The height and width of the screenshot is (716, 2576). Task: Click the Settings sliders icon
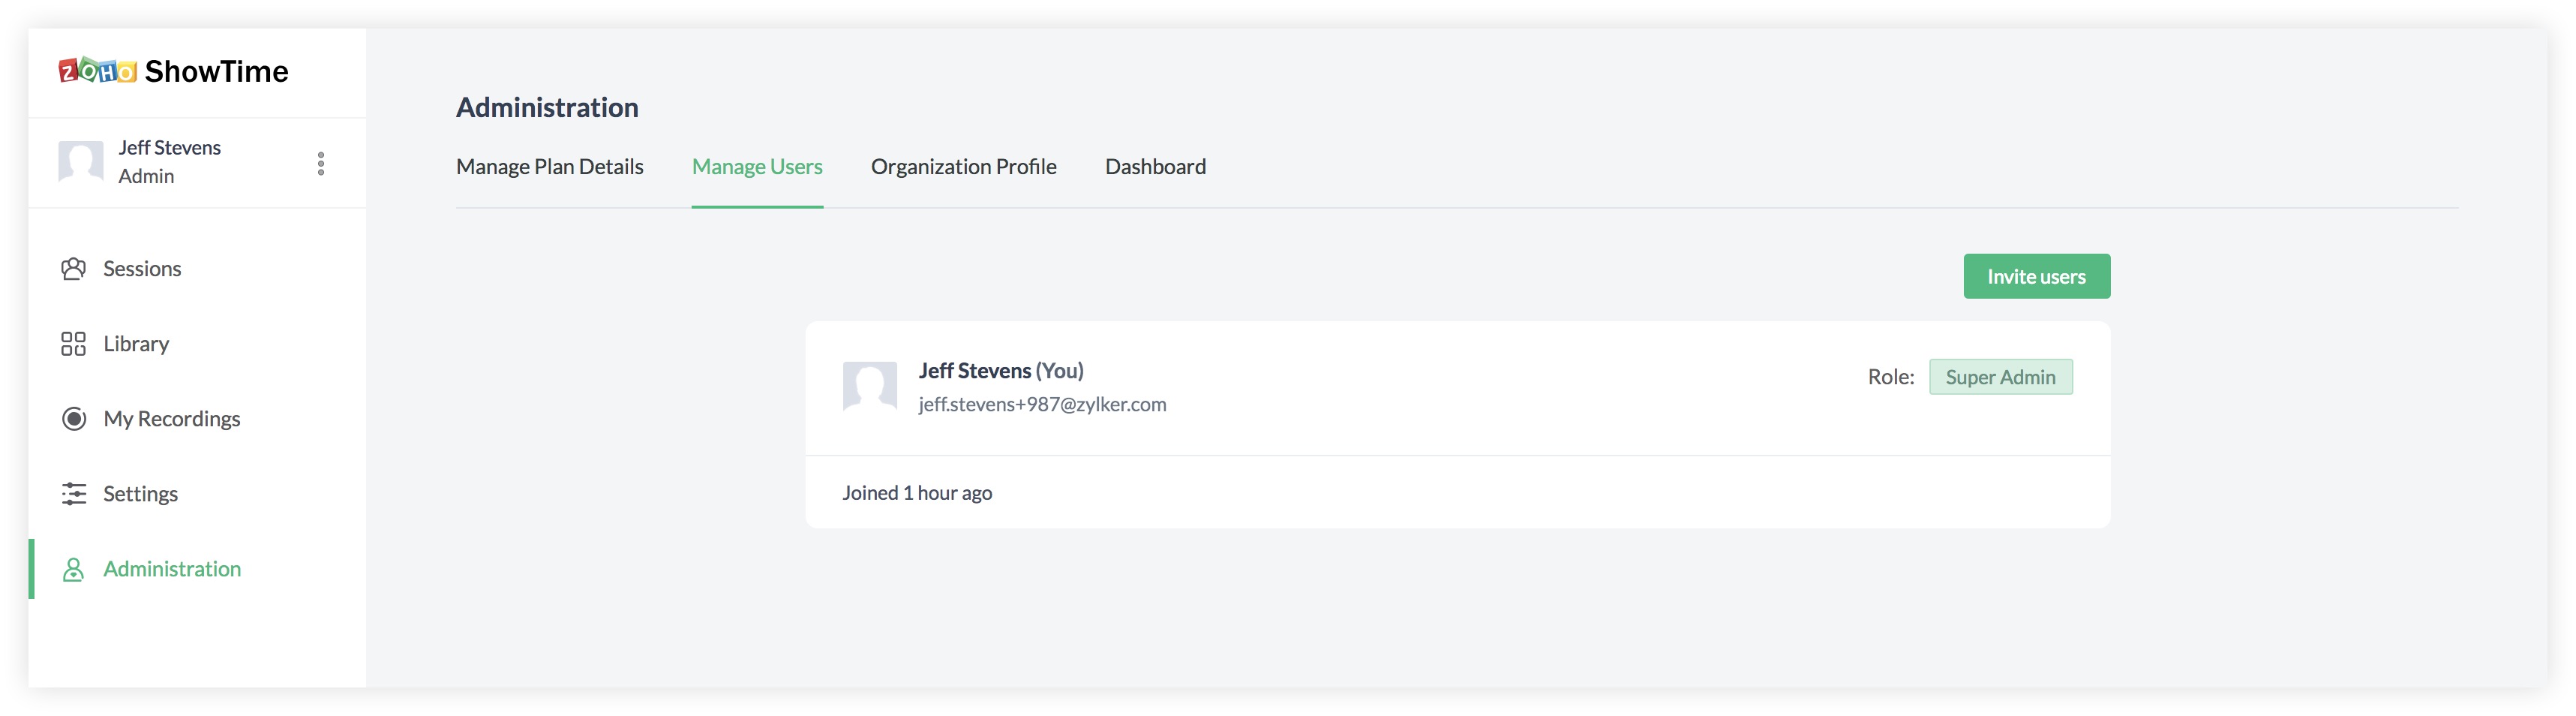73,494
